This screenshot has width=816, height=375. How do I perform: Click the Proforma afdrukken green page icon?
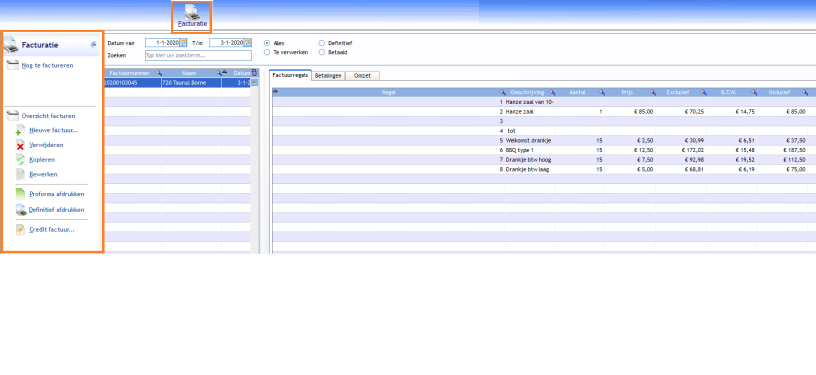[20, 195]
